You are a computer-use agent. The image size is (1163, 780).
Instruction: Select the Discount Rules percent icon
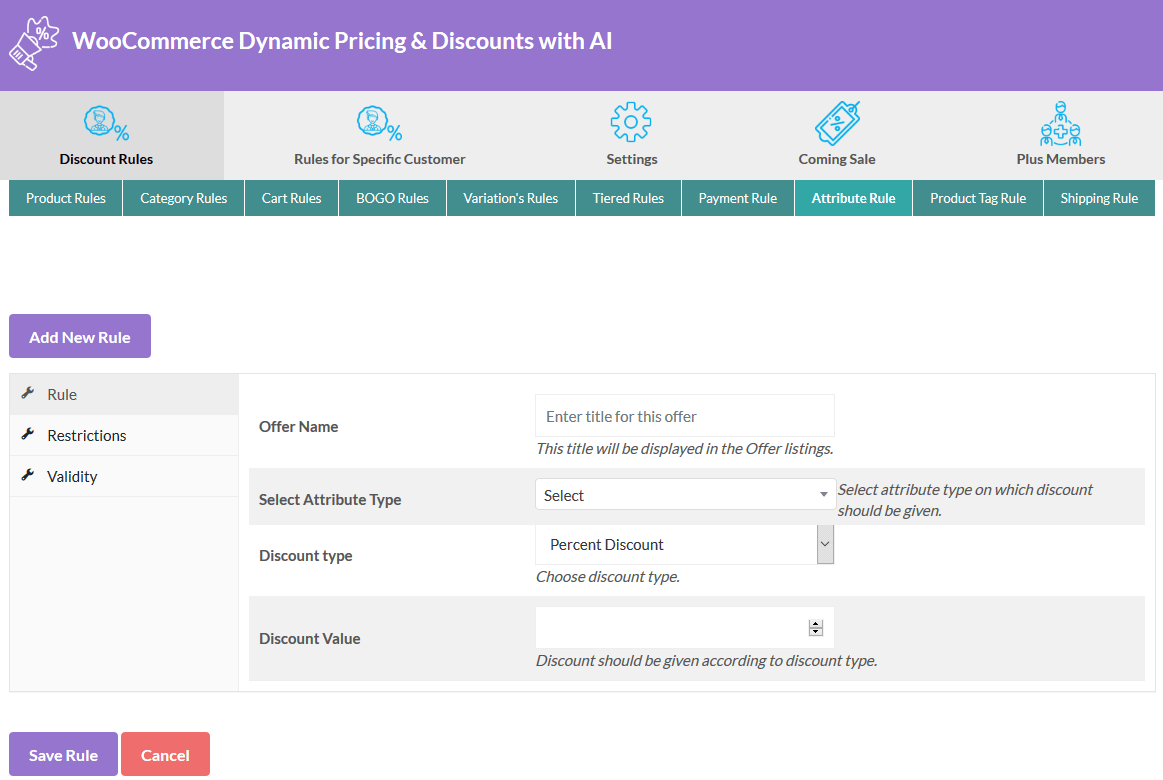pos(106,122)
